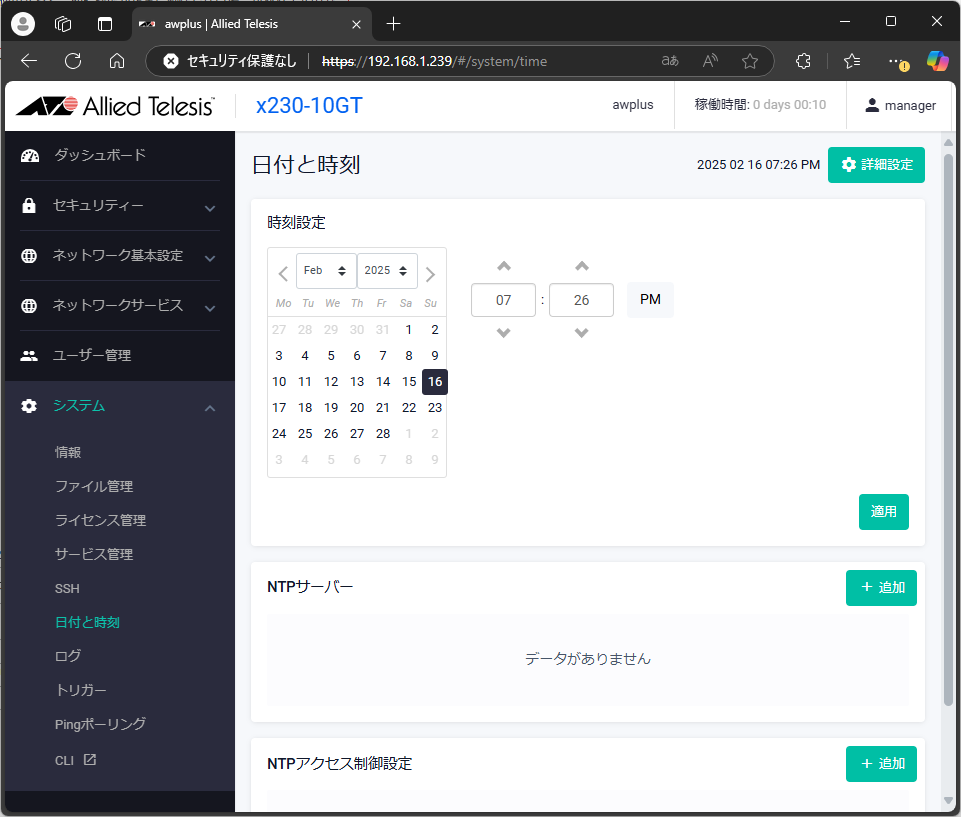Open the 2025 year dropdown

point(389,271)
